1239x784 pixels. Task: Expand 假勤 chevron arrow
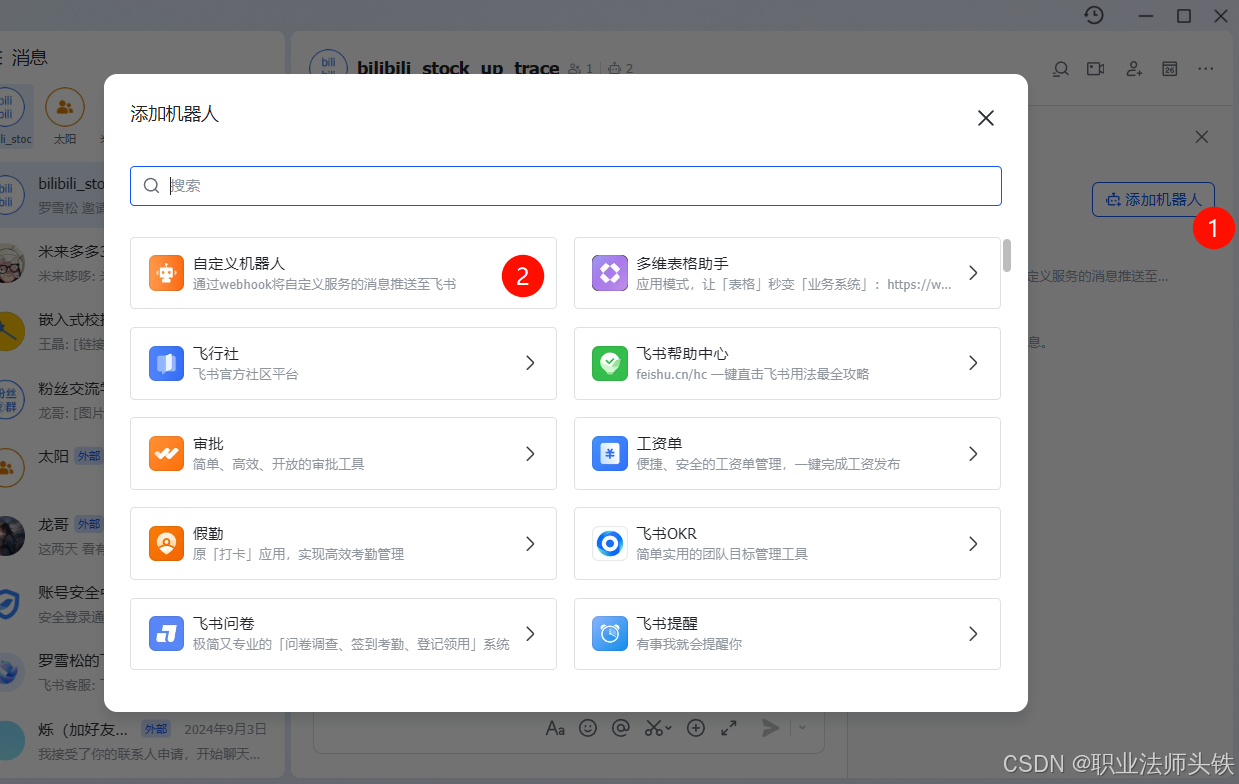pos(530,543)
